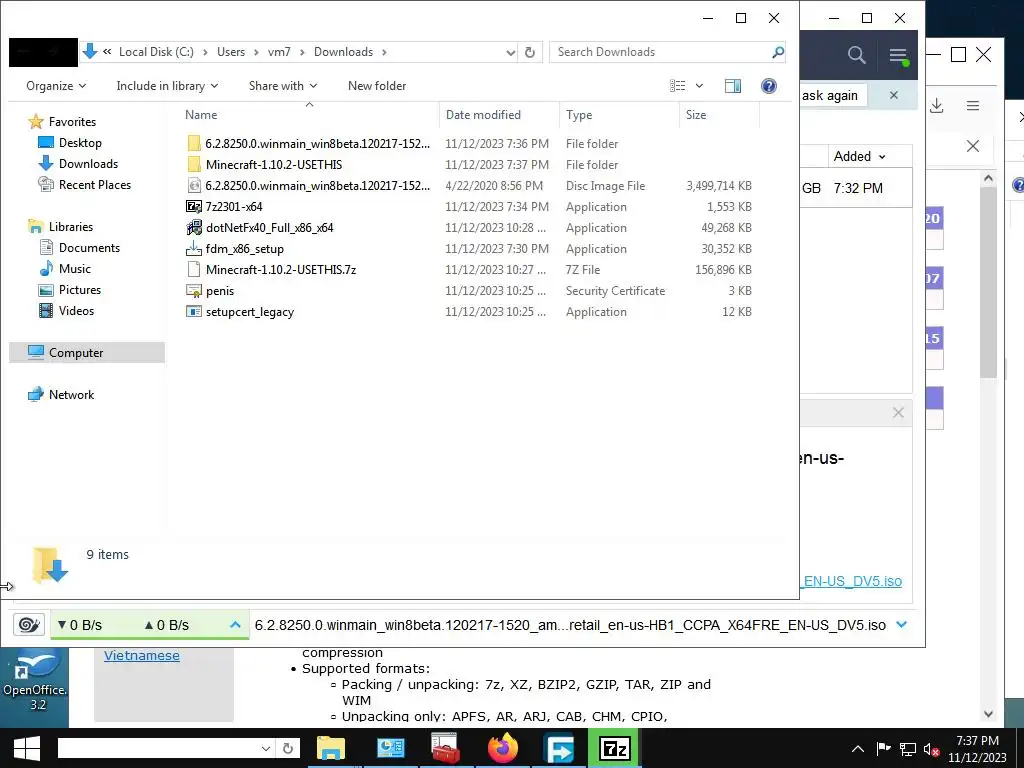Click the penis security certificate icon

[x=194, y=291]
